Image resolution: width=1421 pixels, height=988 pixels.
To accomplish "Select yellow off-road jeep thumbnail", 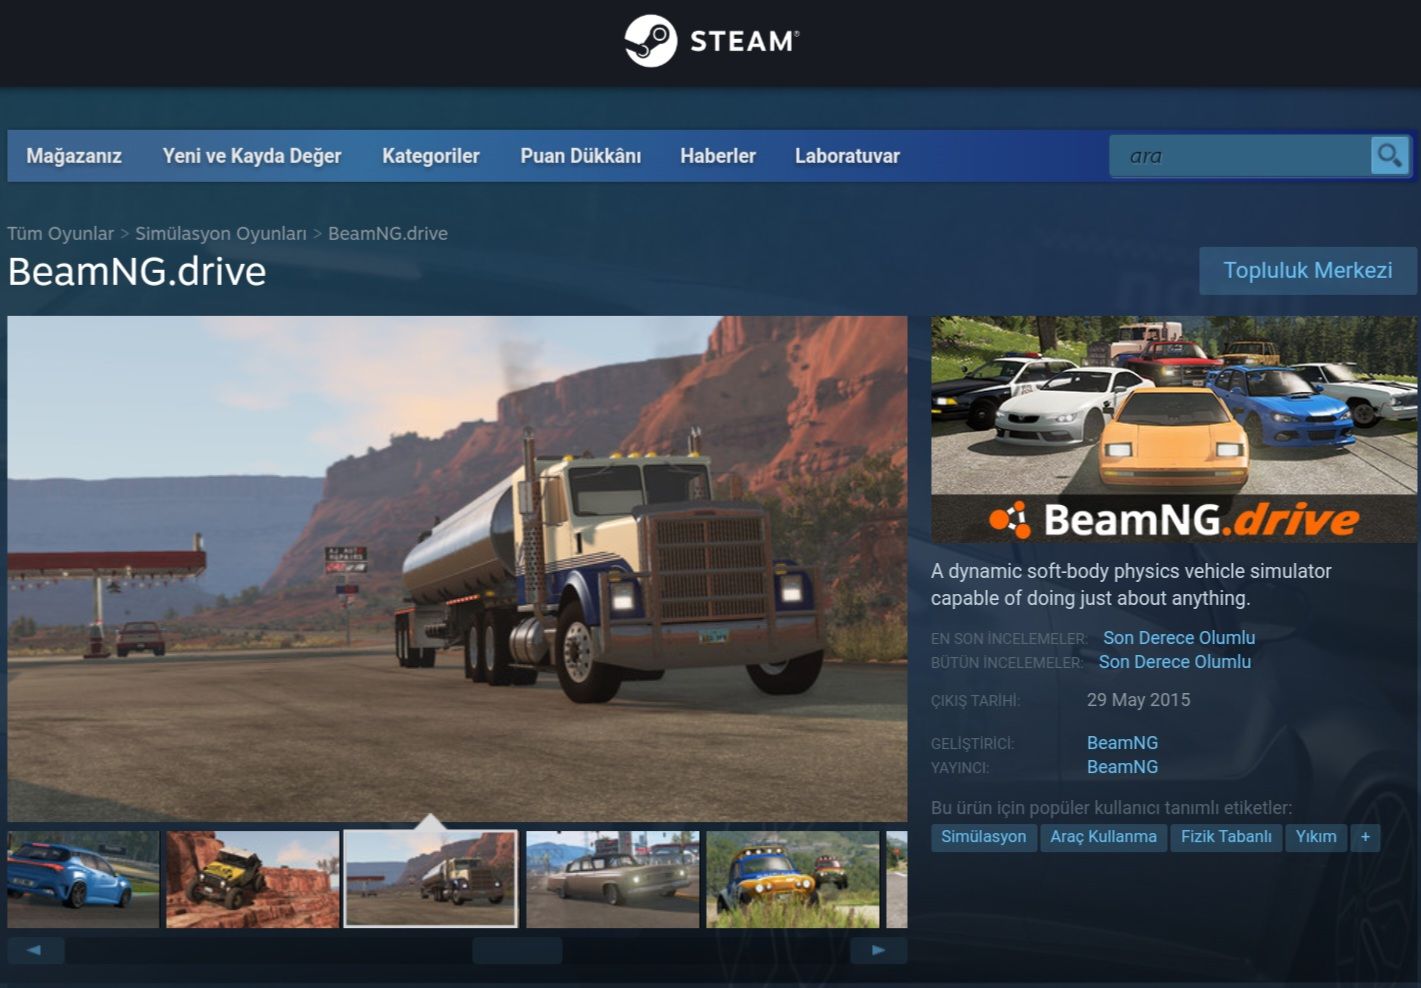I will point(253,879).
